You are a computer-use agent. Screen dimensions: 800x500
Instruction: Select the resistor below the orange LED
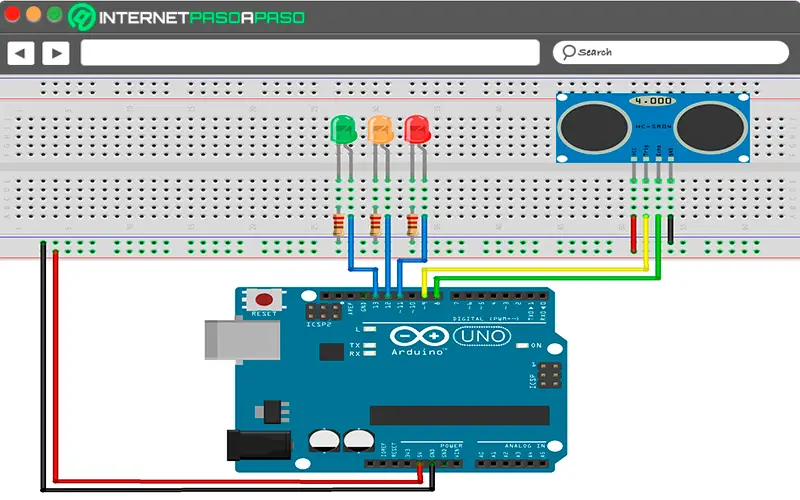[x=375, y=225]
